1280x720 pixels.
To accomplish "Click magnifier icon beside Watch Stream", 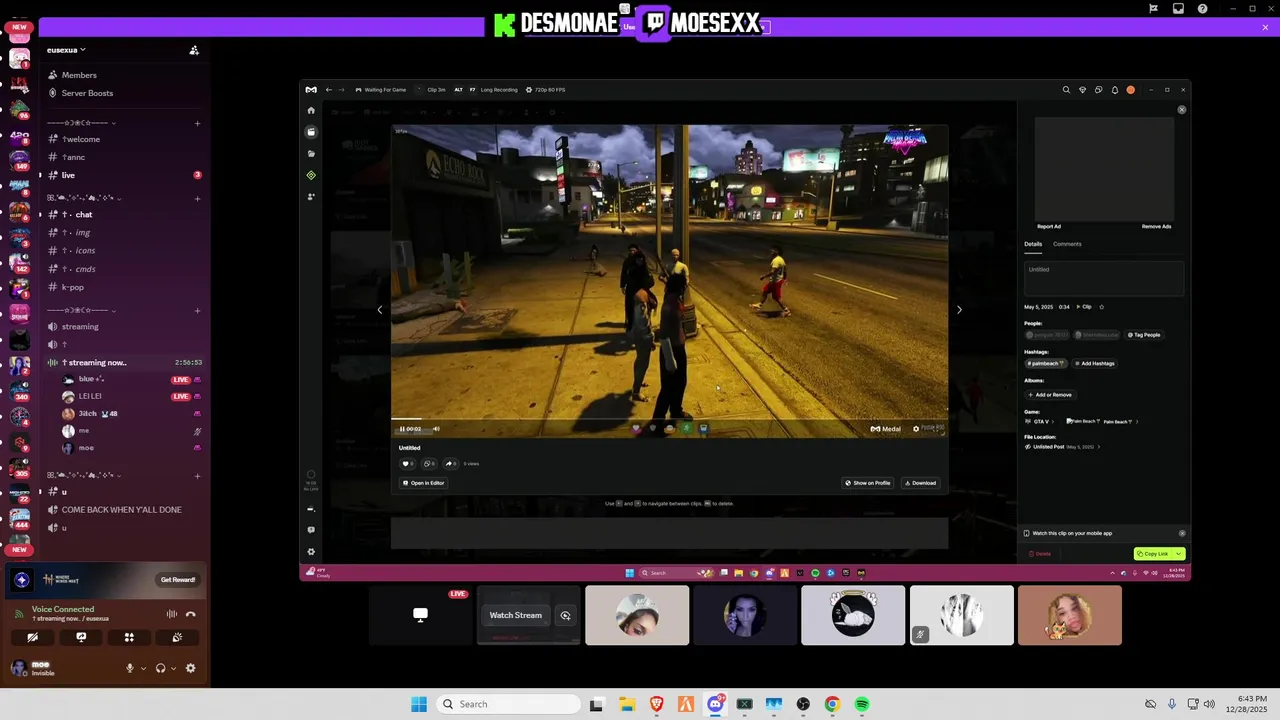I will 565,616.
